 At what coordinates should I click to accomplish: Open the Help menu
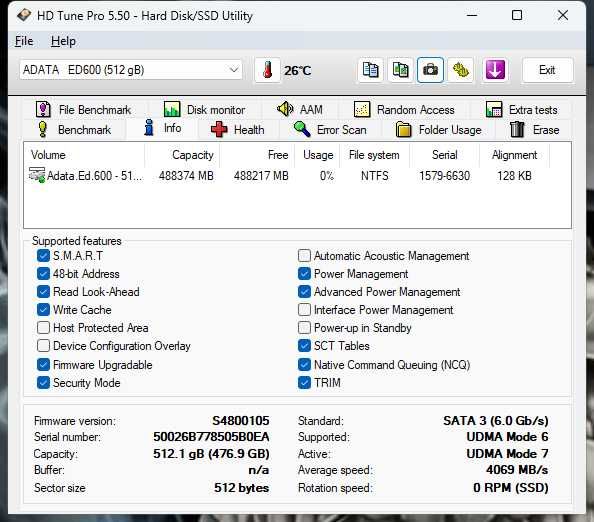(63, 41)
